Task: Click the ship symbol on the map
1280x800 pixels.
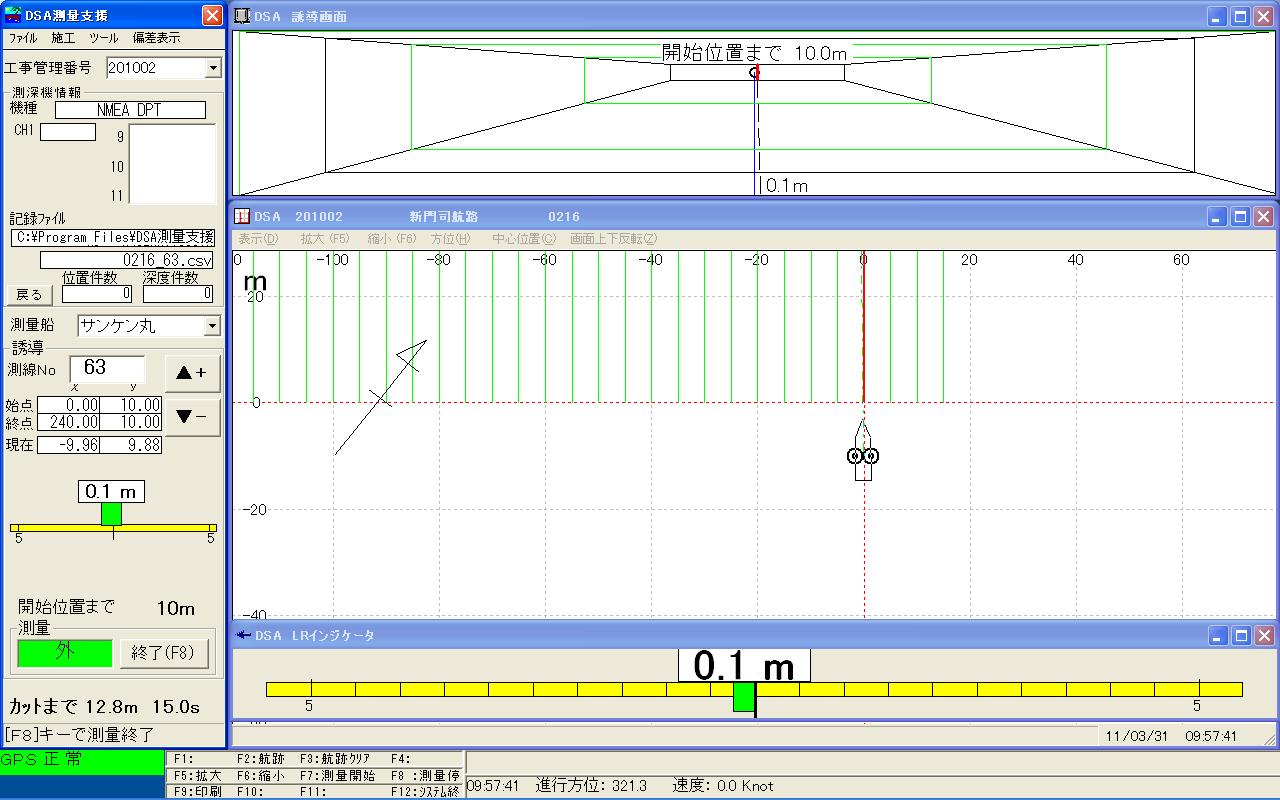Action: 863,451
